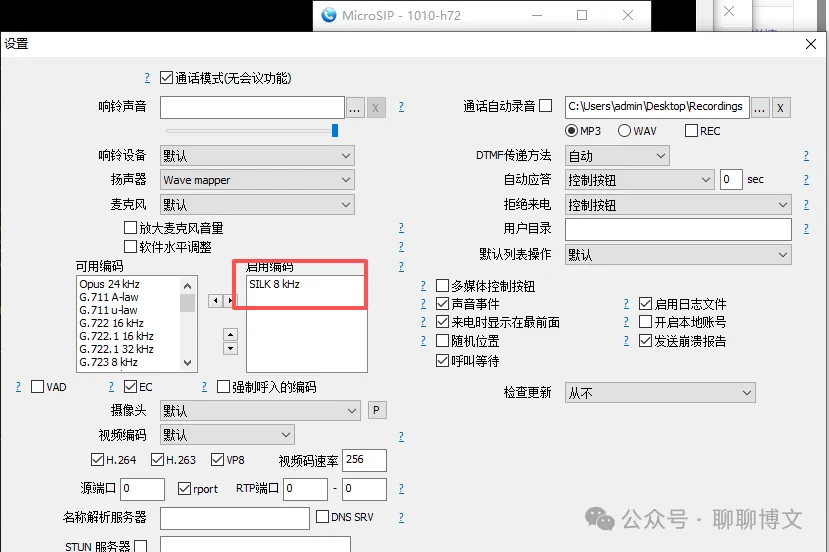Browse for ringtone file next to 响铃声音
This screenshot has width=829, height=552.
[x=355, y=108]
